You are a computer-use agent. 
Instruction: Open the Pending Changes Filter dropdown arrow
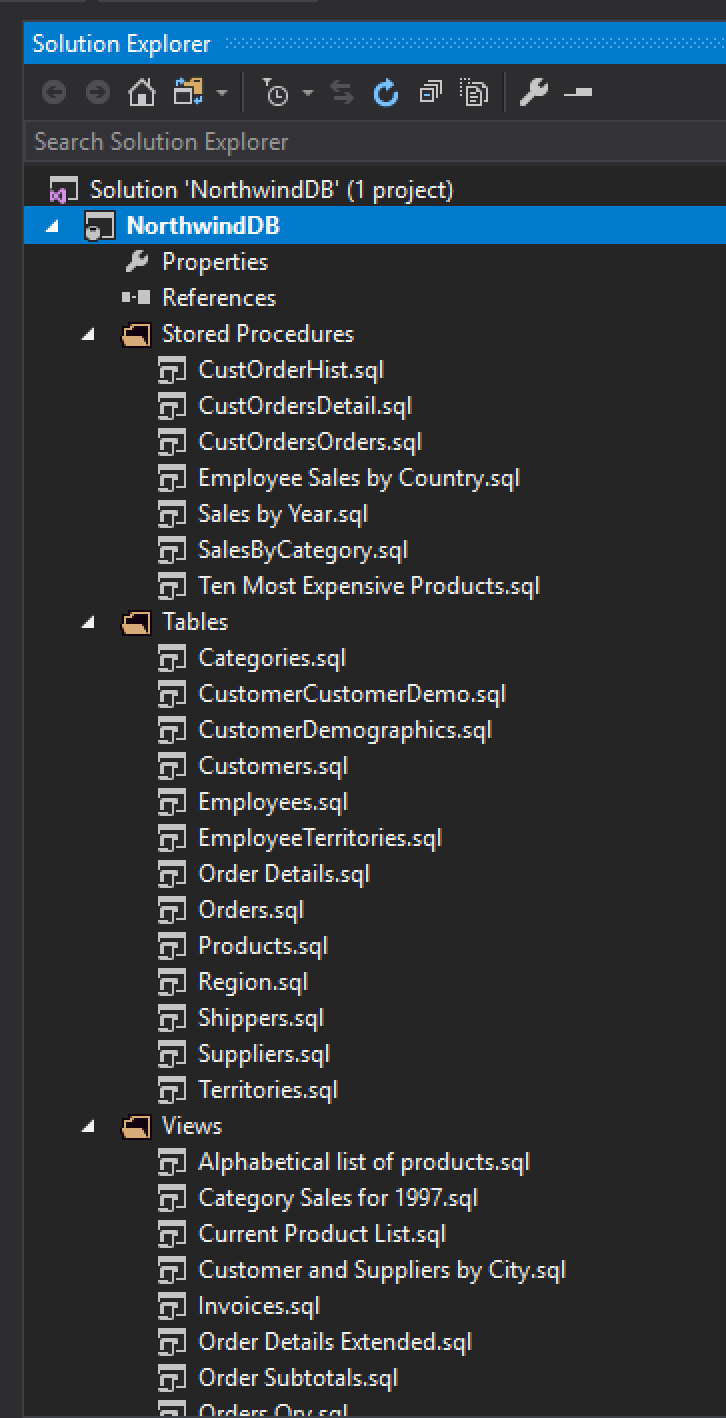[307, 94]
